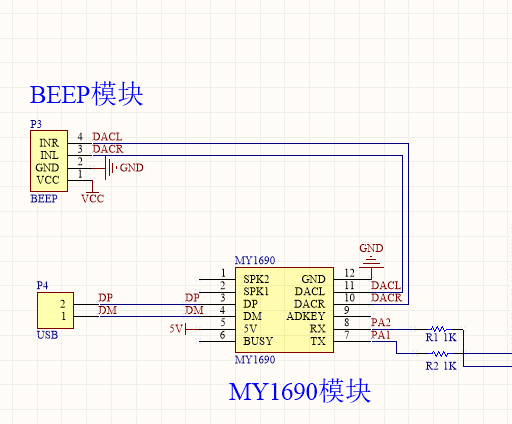Viewport: 512px width, 424px height.
Task: Click the VCC pin name inside P3
Action: [x=48, y=180]
